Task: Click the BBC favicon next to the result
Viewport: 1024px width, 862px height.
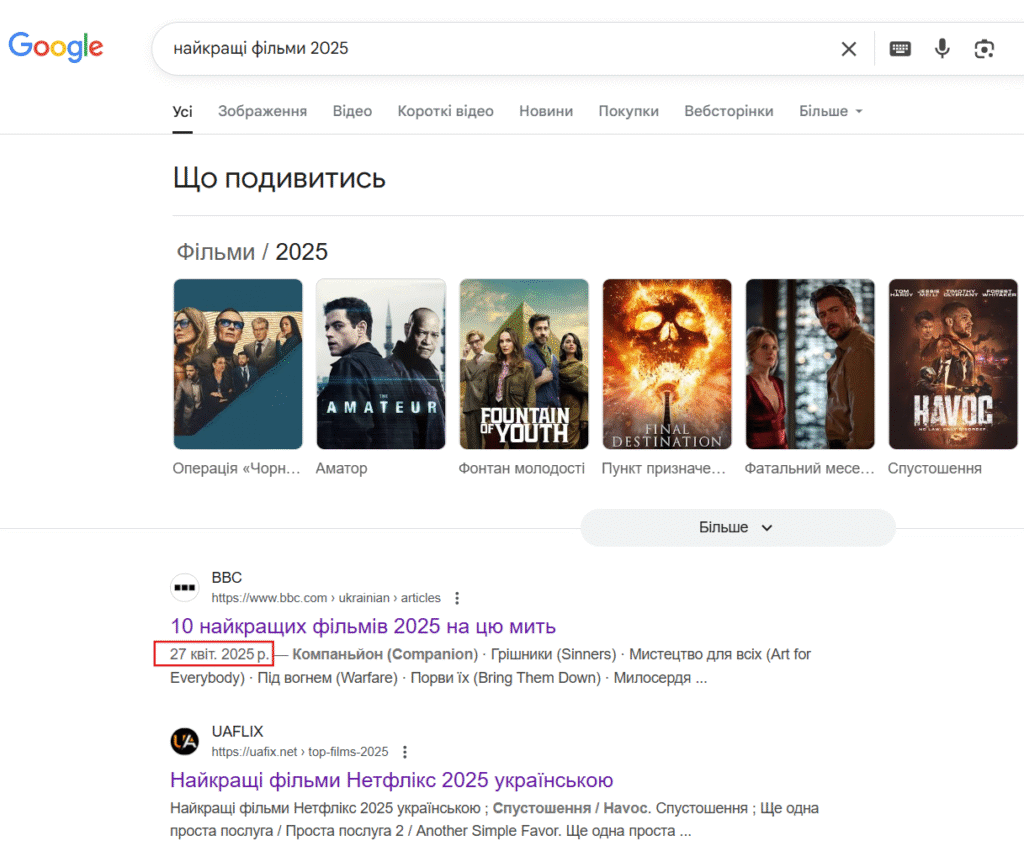Action: (x=185, y=588)
